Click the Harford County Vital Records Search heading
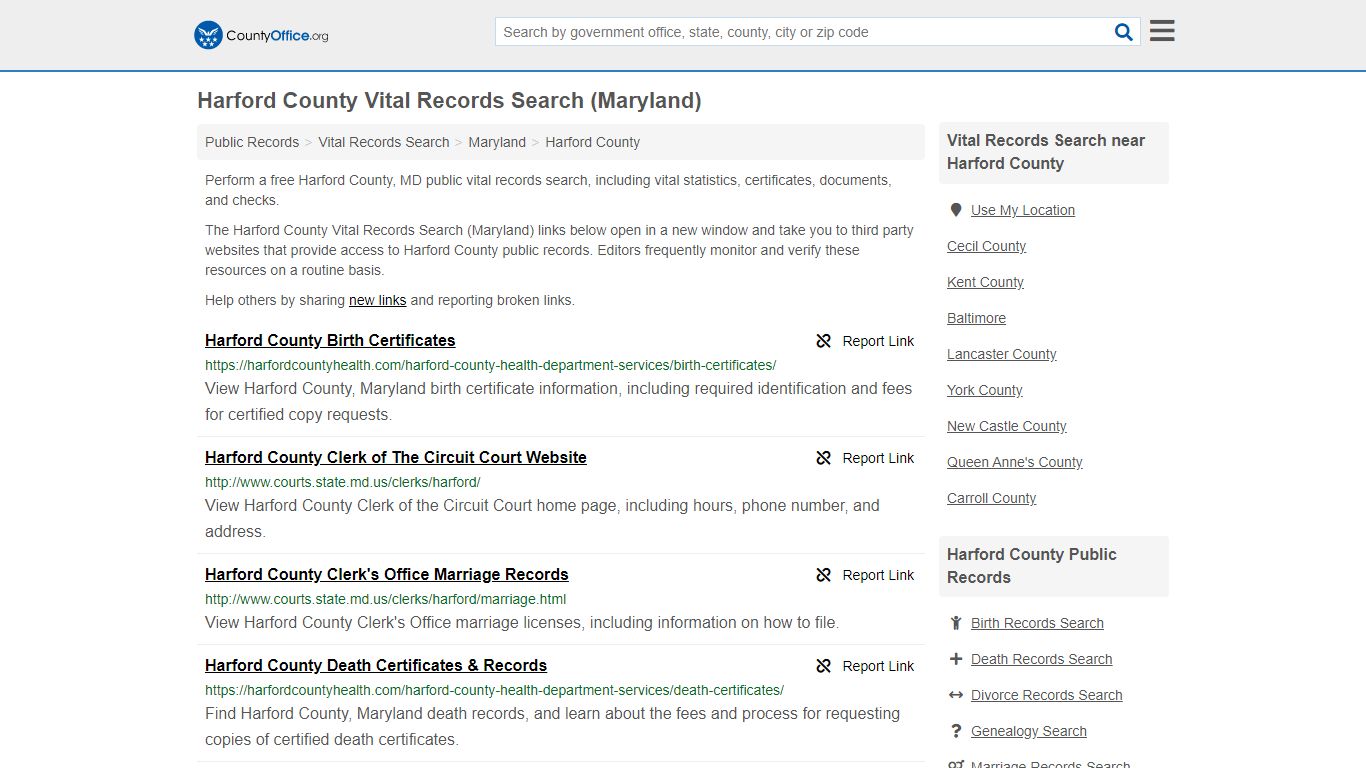The width and height of the screenshot is (1366, 768). pos(449,101)
